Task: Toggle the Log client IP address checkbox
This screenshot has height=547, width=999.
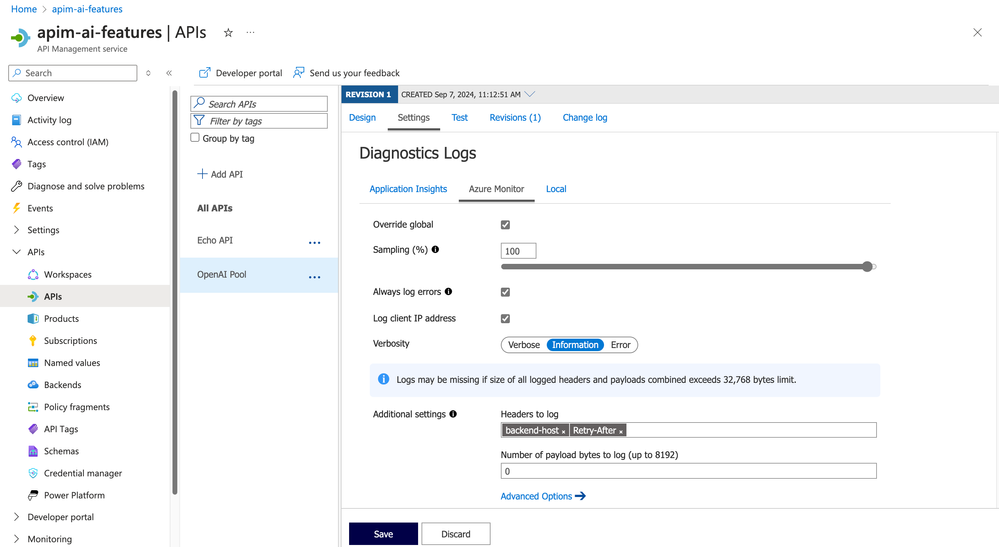Action: [x=505, y=318]
